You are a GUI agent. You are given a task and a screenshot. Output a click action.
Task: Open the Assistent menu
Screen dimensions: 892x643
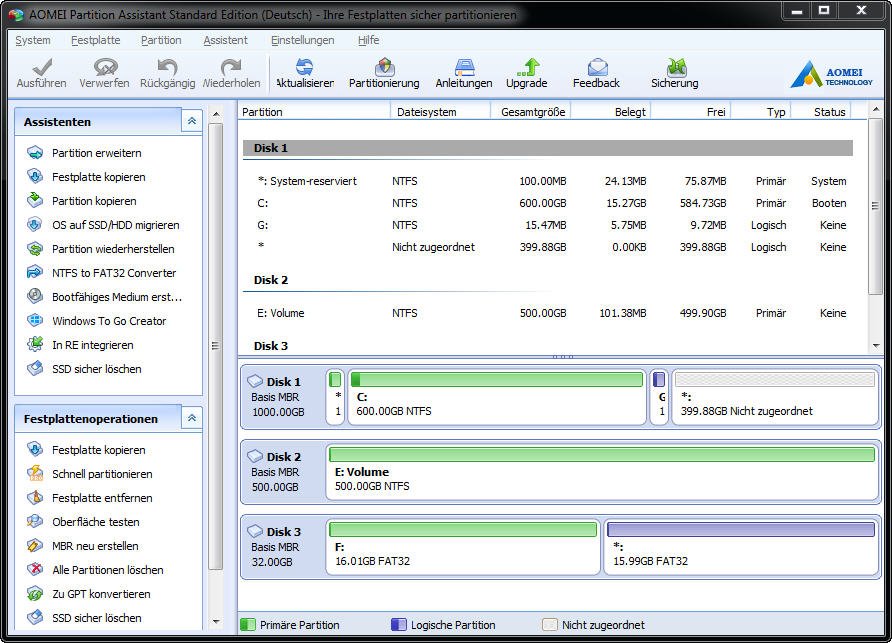point(225,40)
